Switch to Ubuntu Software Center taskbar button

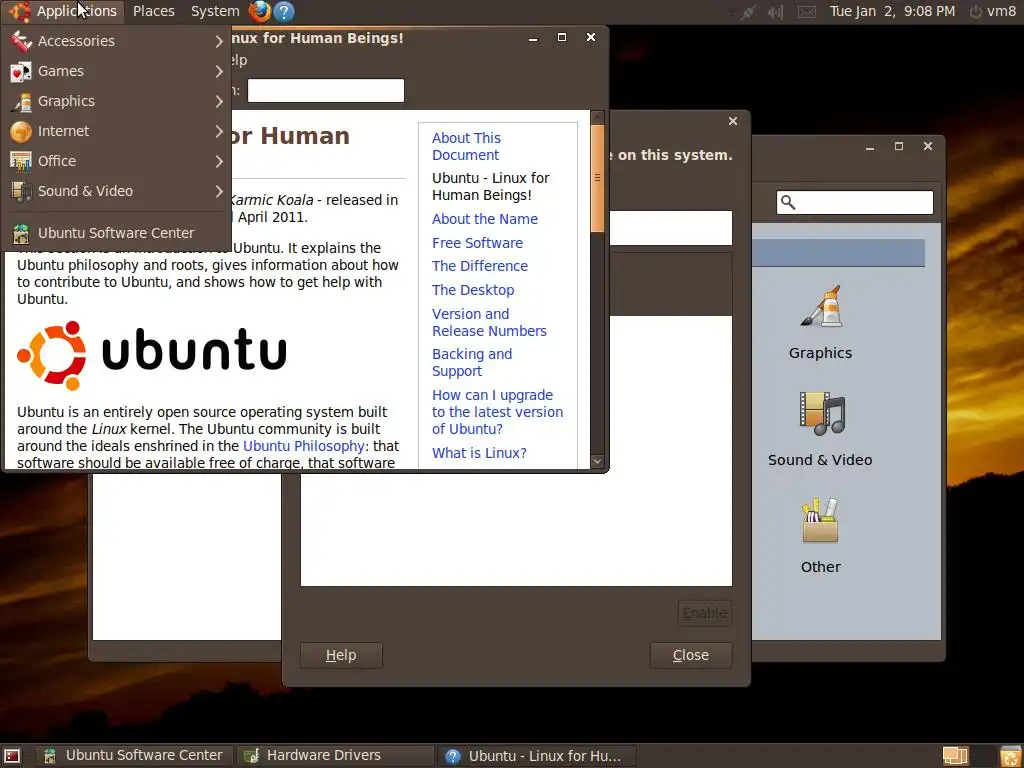[x=134, y=756]
